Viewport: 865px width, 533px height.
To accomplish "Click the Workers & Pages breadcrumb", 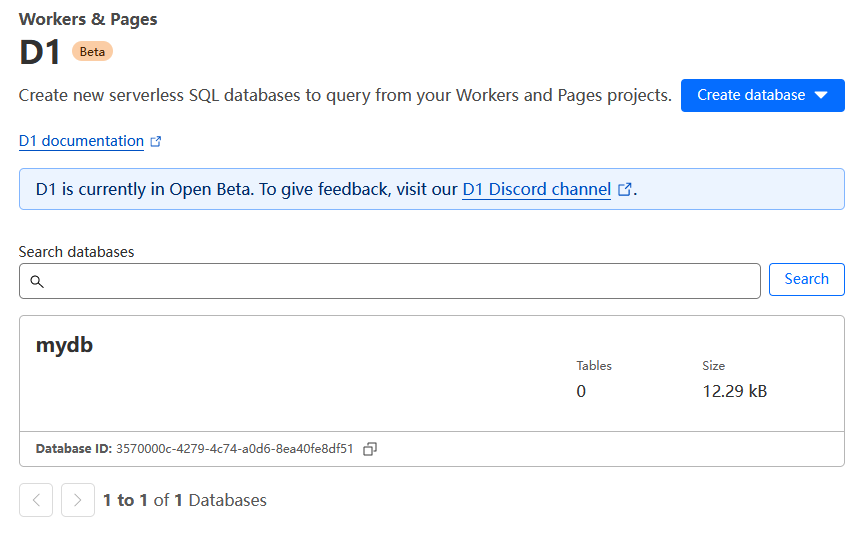I will pos(88,19).
